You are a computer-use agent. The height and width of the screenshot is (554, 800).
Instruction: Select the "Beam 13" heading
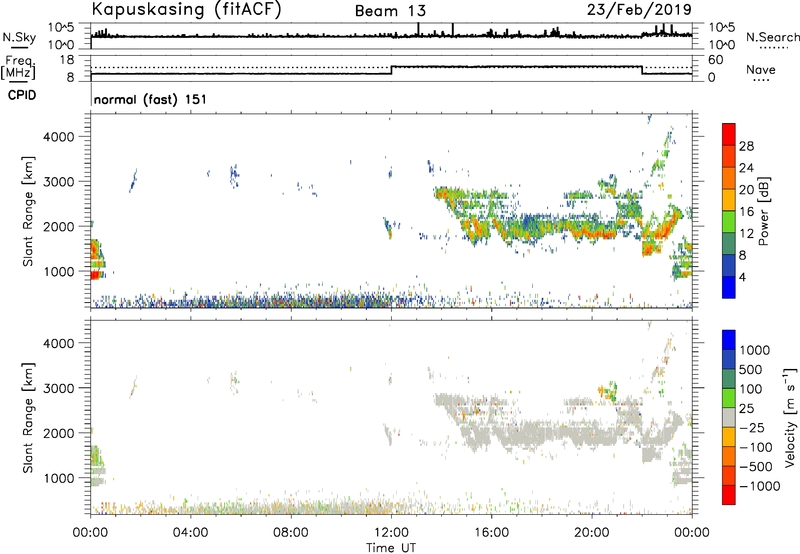pos(390,11)
